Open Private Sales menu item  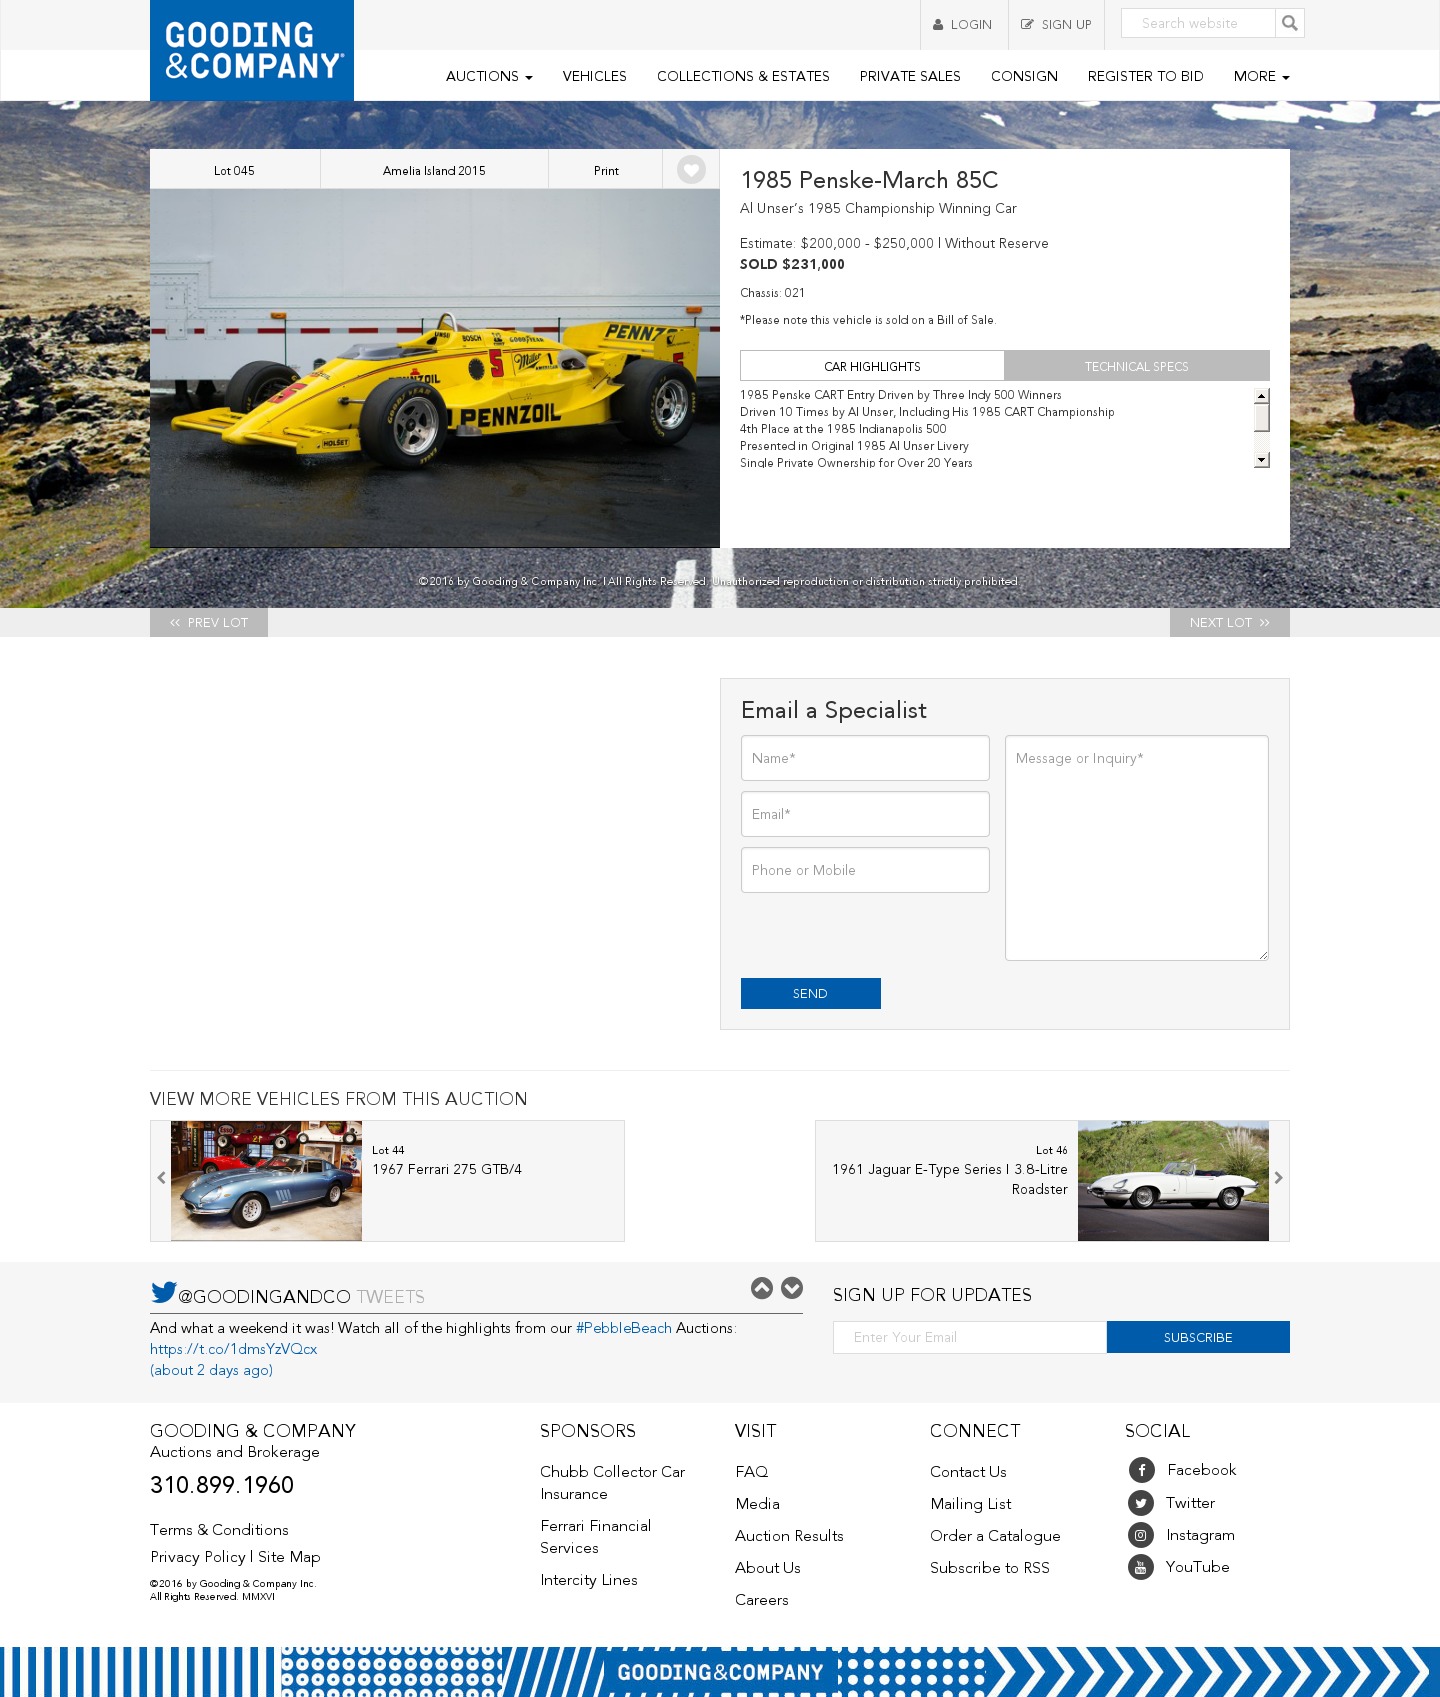pyautogui.click(x=910, y=76)
